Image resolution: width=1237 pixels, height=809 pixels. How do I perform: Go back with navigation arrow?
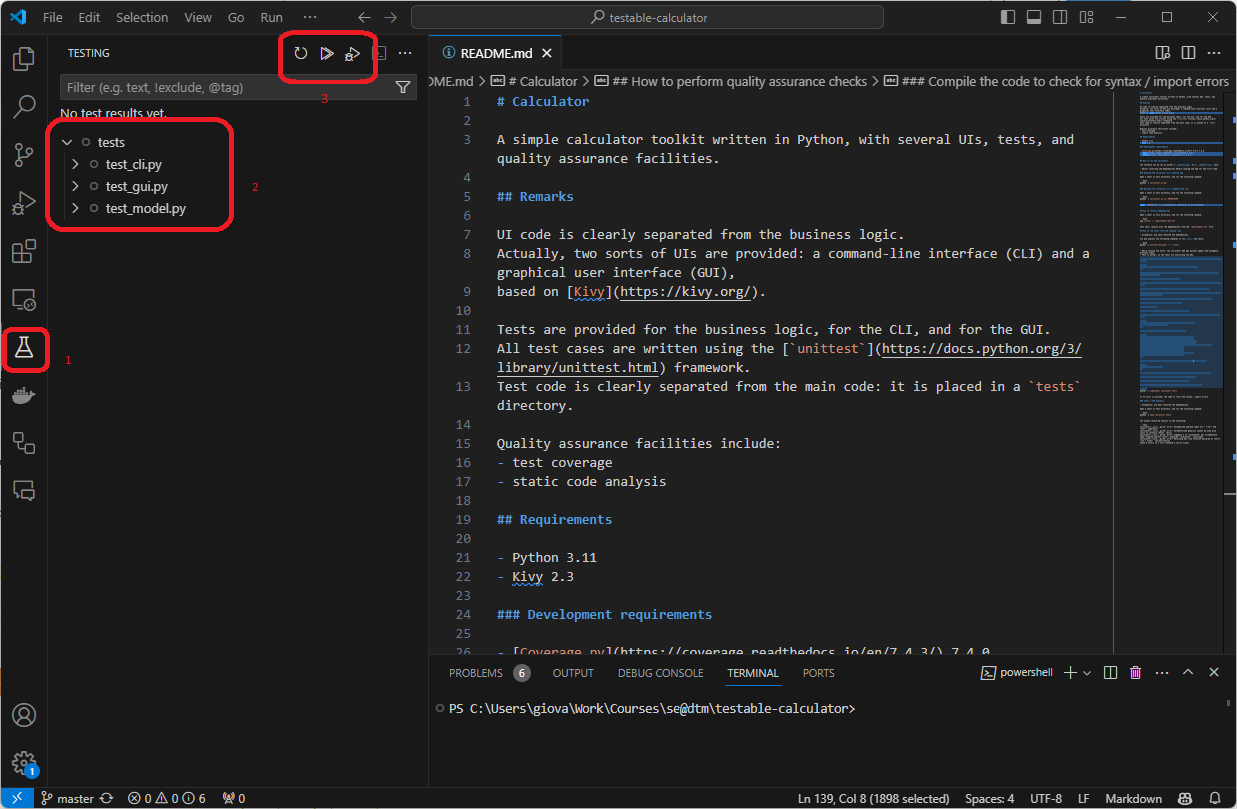tap(365, 17)
